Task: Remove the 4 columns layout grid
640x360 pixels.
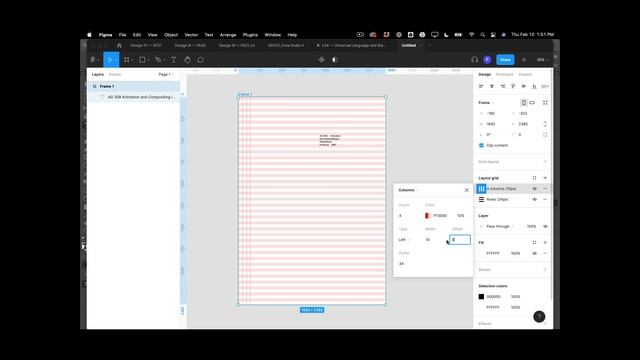Action: point(545,189)
